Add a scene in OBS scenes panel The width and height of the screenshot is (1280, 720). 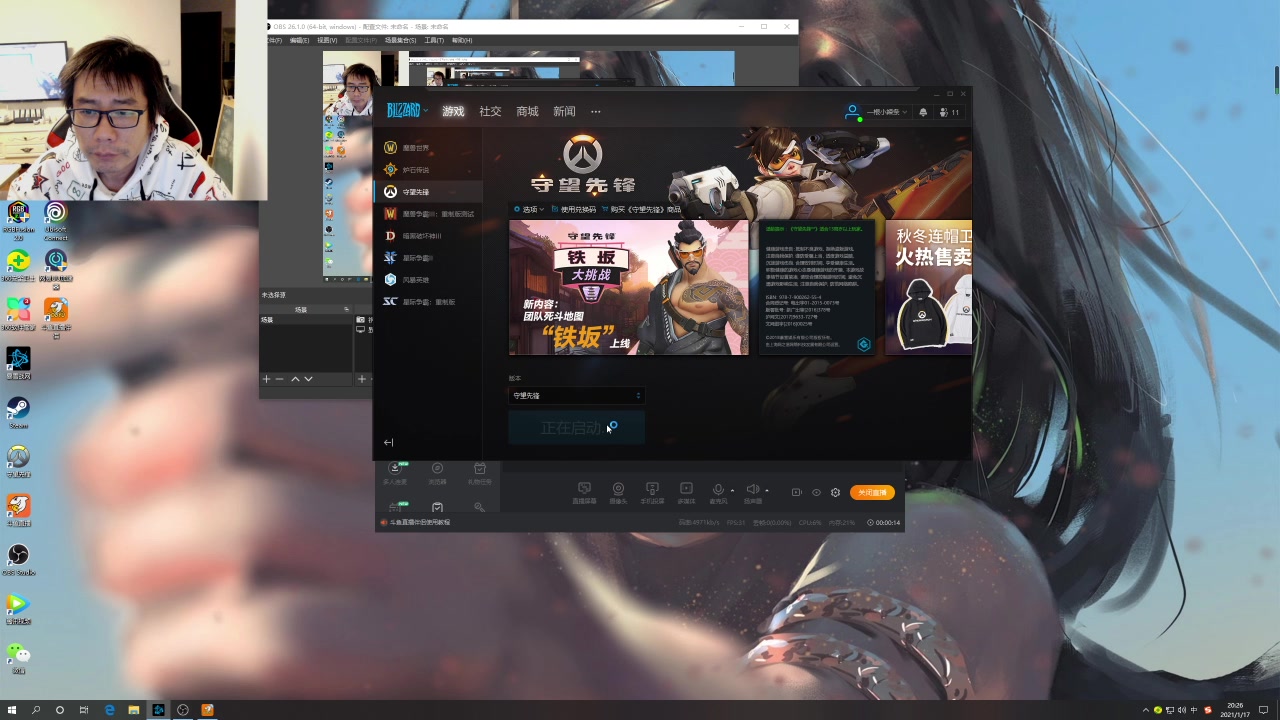pyautogui.click(x=266, y=379)
